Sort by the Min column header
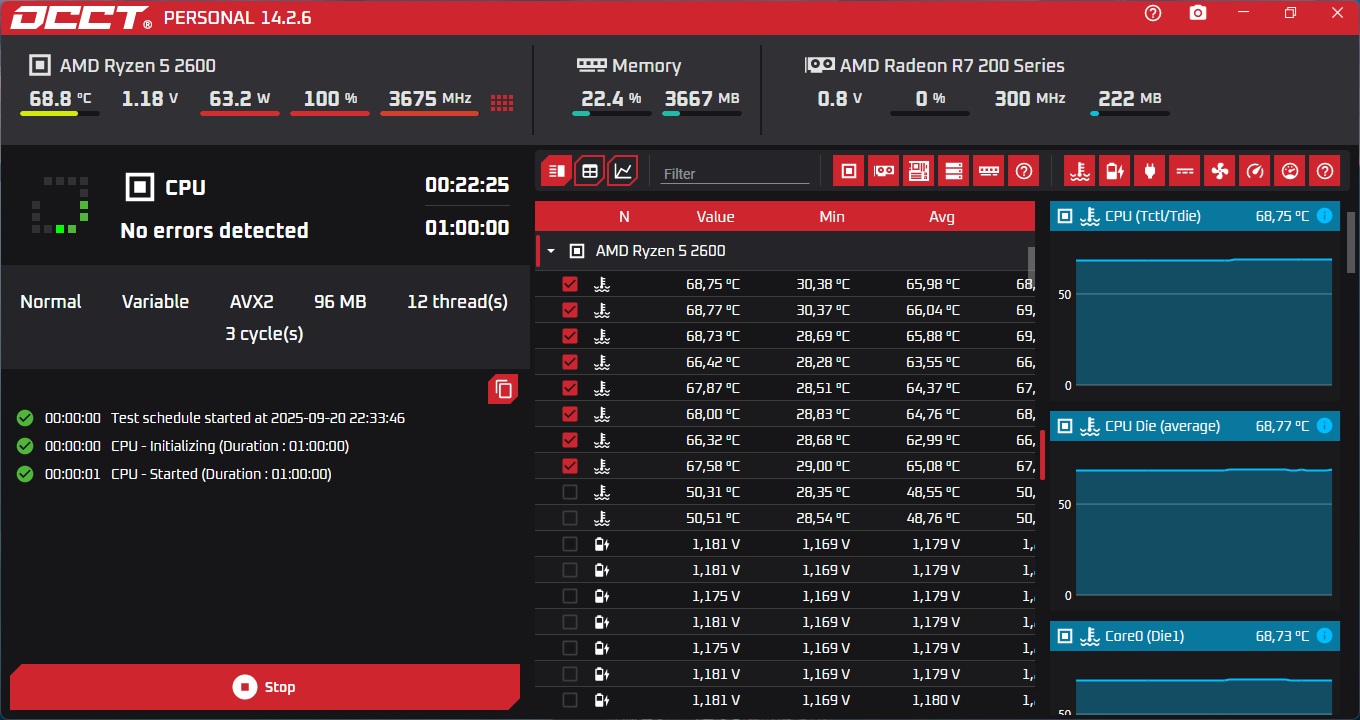 tap(831, 217)
